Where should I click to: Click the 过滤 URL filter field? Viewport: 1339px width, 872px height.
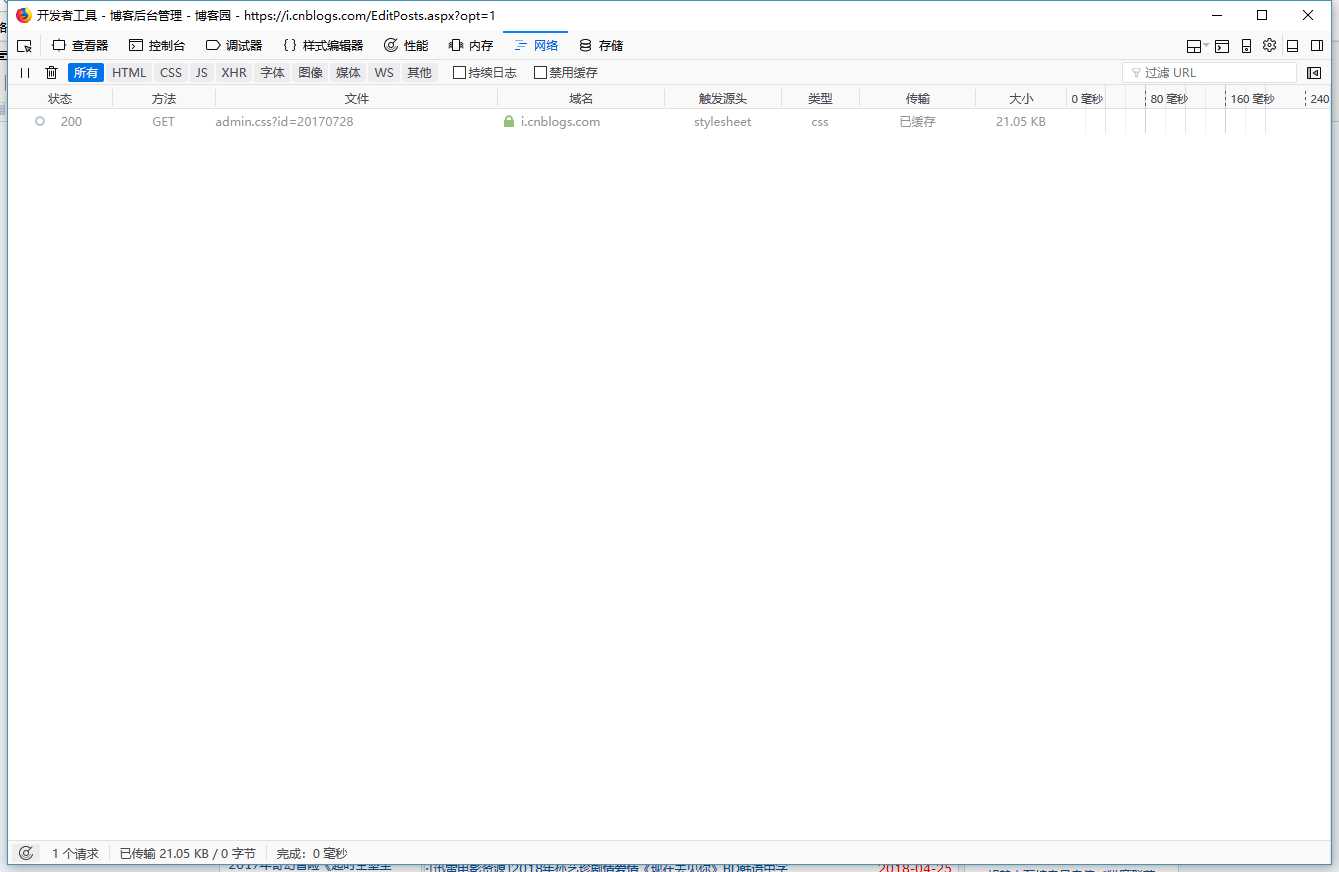[x=1210, y=73]
